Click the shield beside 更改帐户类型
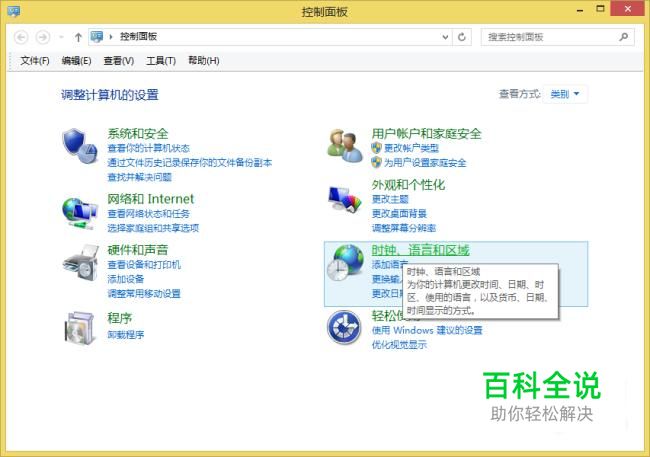Viewport: 650px width, 457px height. [x=376, y=148]
